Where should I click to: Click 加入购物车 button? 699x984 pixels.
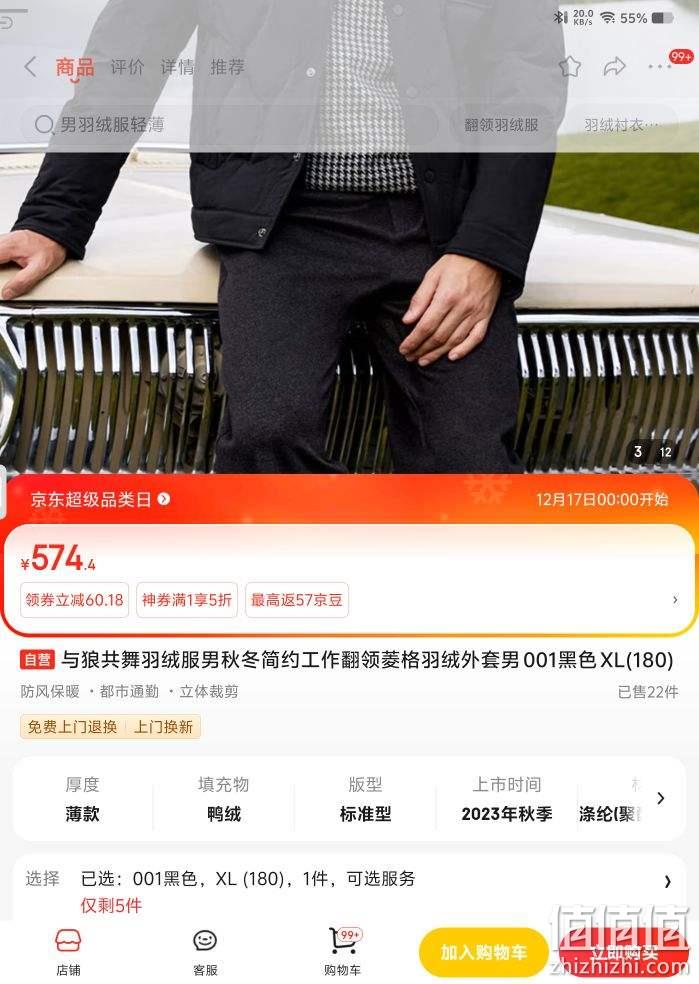(483, 952)
